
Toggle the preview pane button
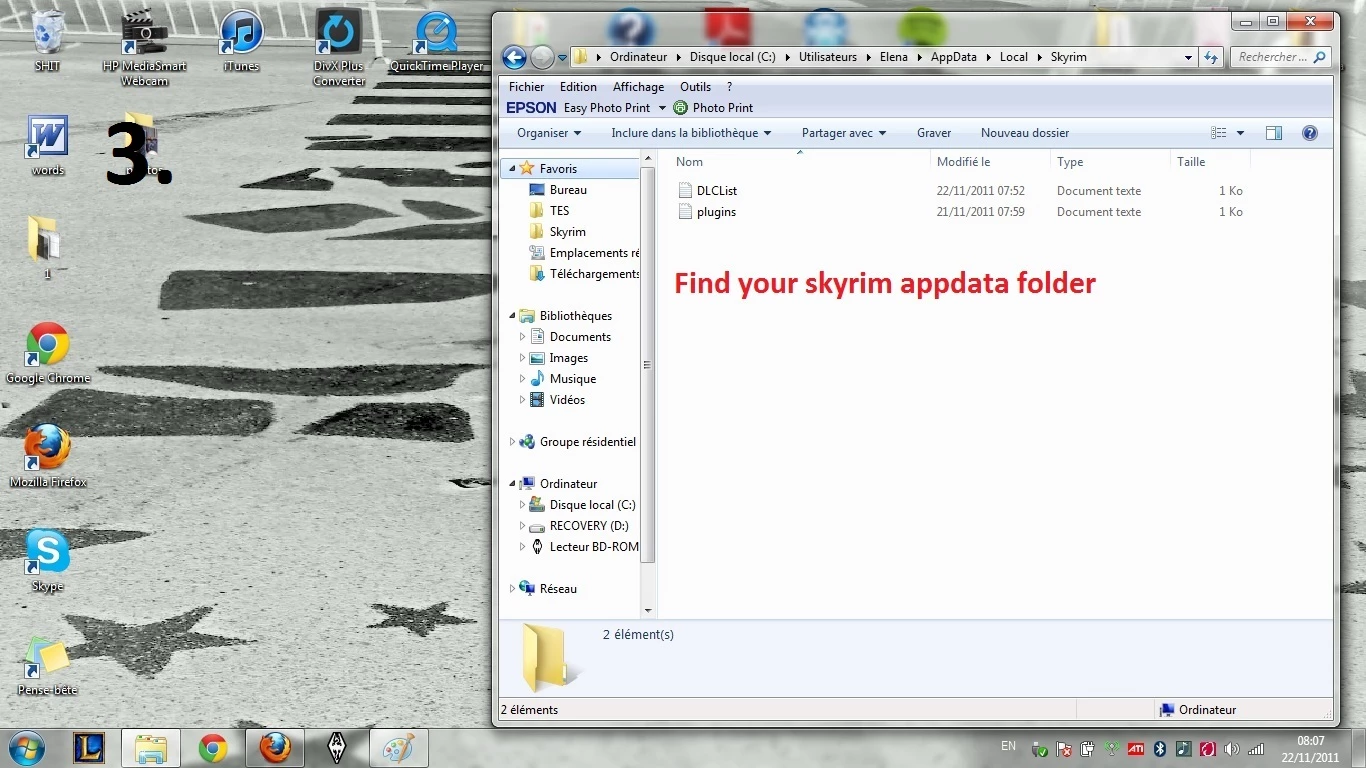pyautogui.click(x=1273, y=133)
